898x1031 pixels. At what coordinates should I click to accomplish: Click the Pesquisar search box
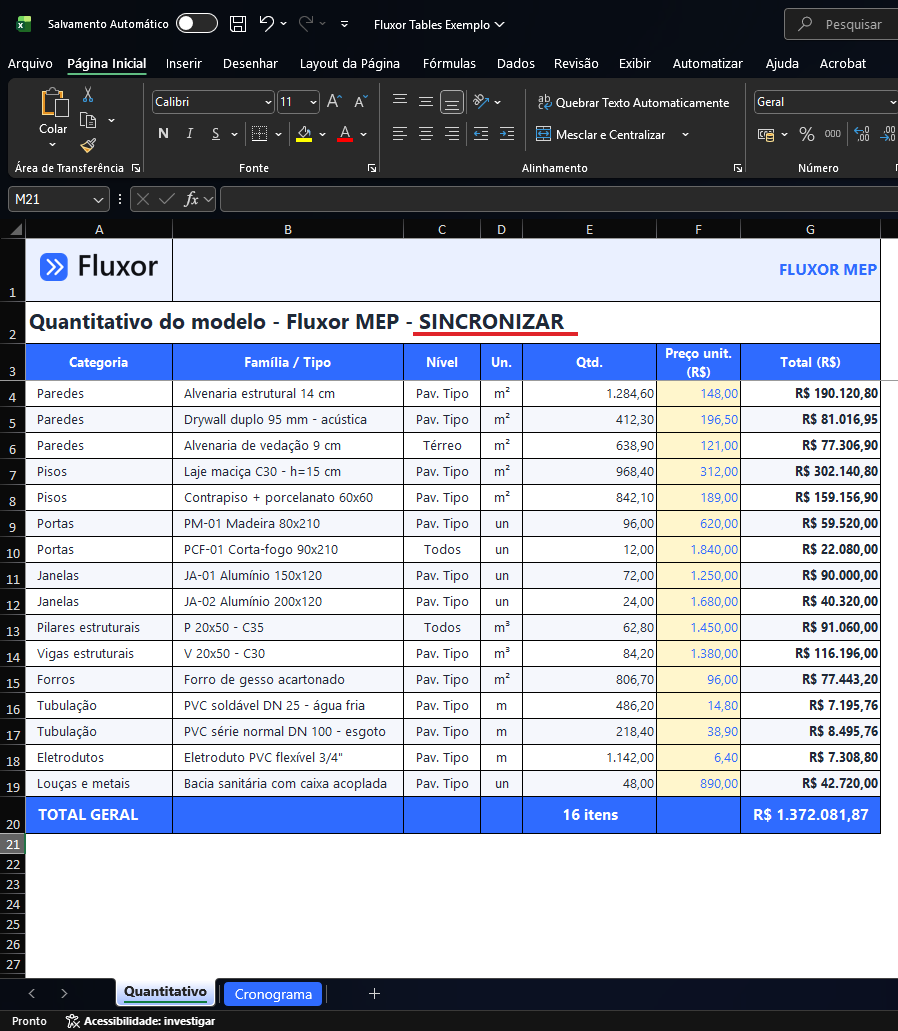(x=841, y=24)
